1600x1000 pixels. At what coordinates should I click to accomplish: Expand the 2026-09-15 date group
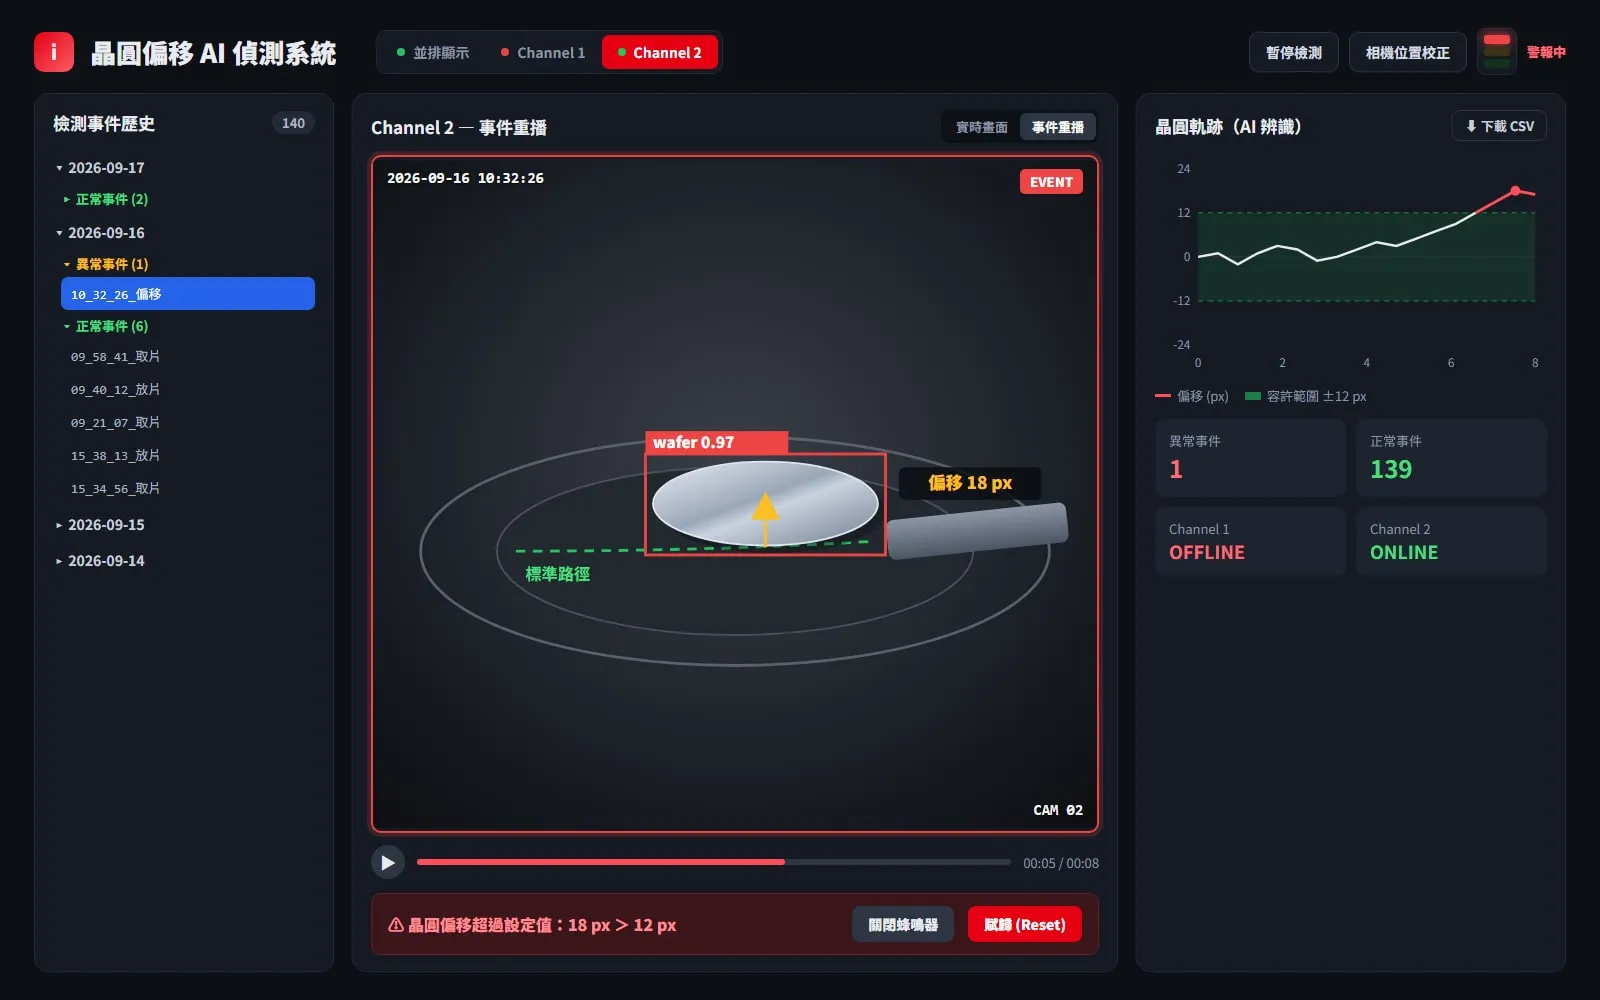185,525
